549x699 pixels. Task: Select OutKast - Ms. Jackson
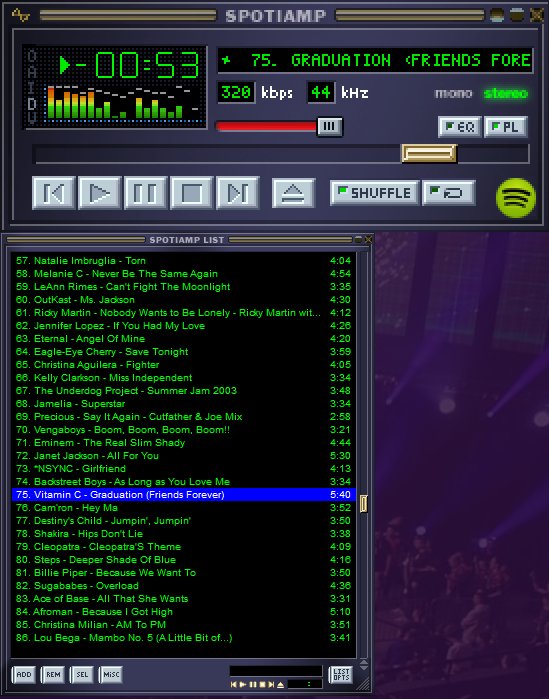point(184,300)
